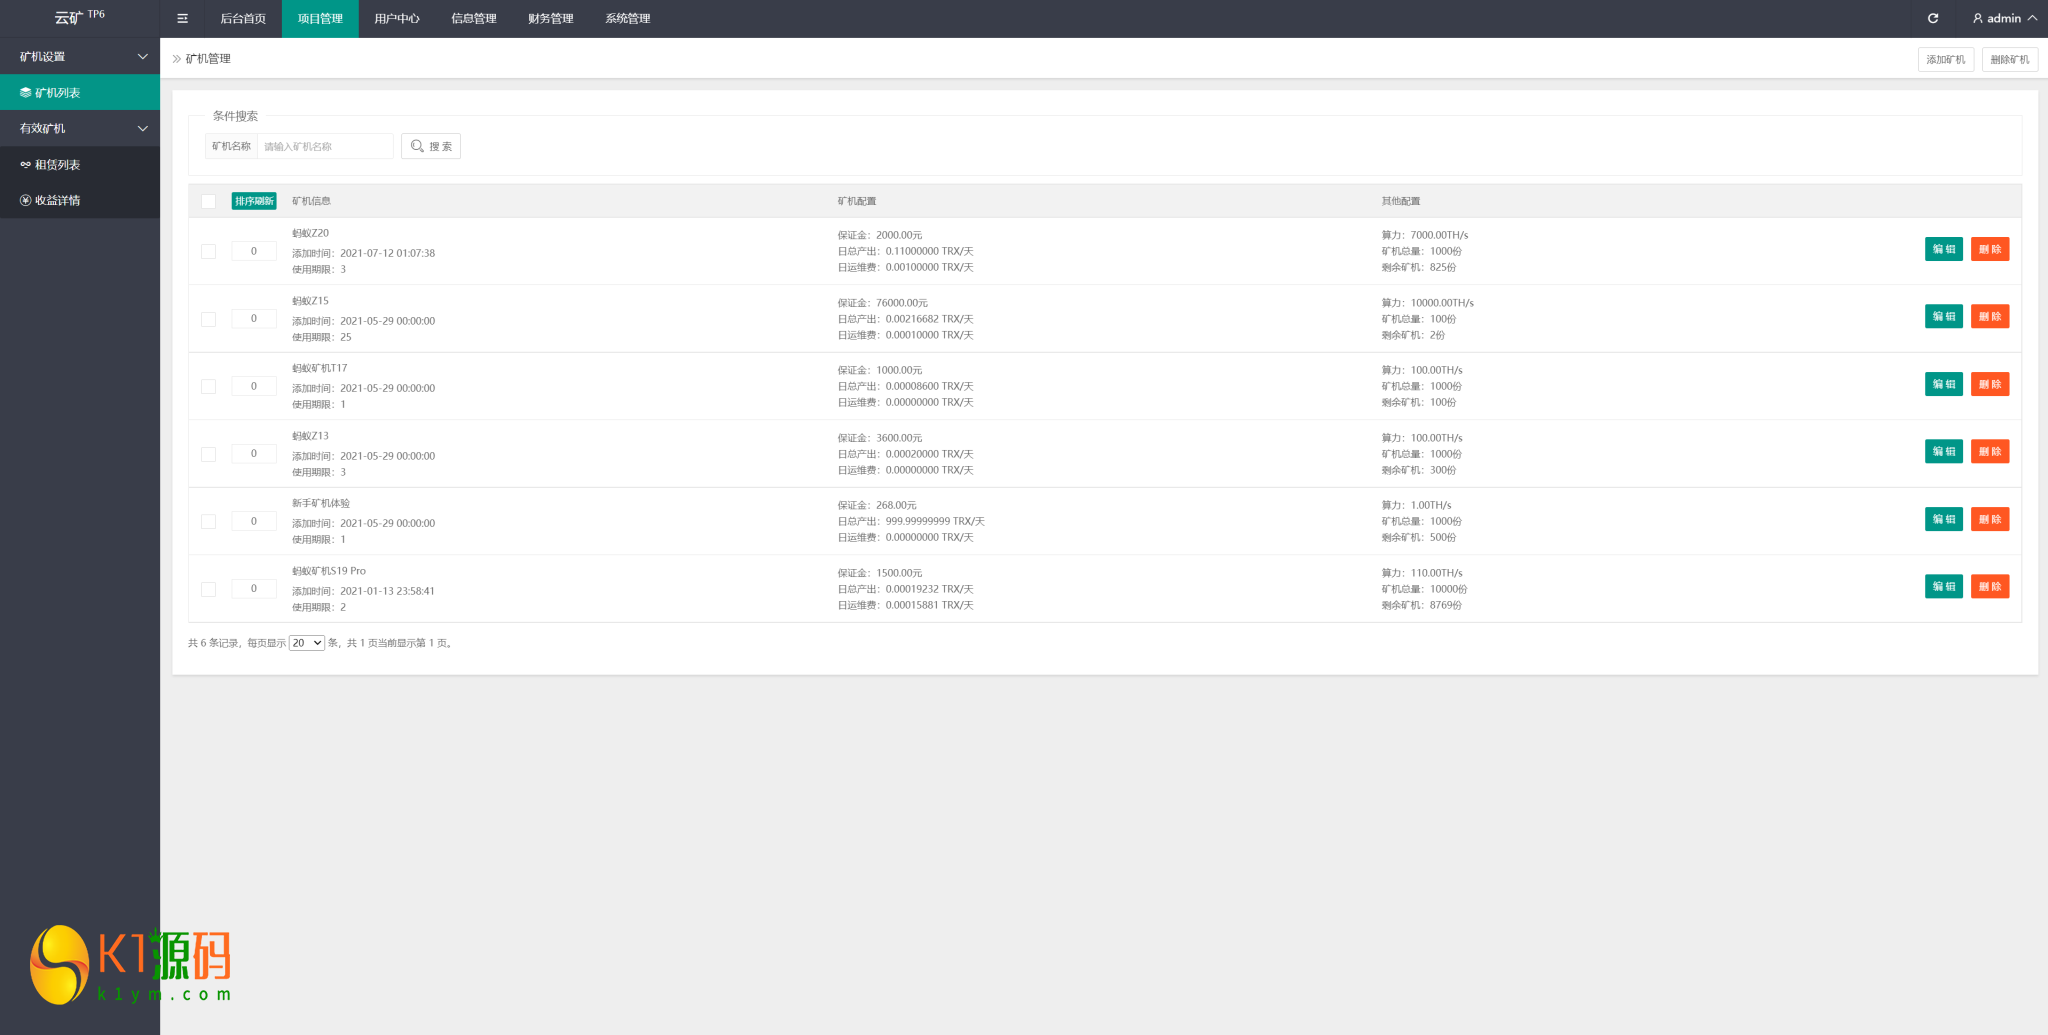
Task: Click the sort order field for 蚂蚁Z15
Action: 254,318
